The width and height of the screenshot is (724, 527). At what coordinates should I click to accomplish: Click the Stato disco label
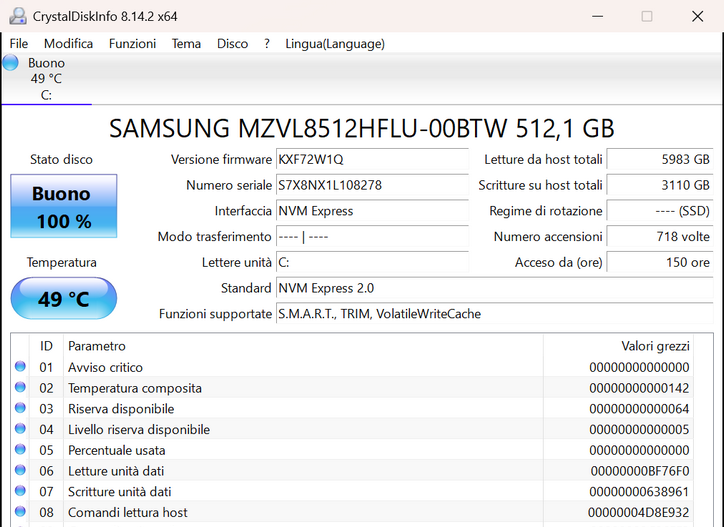pyautogui.click(x=61, y=160)
